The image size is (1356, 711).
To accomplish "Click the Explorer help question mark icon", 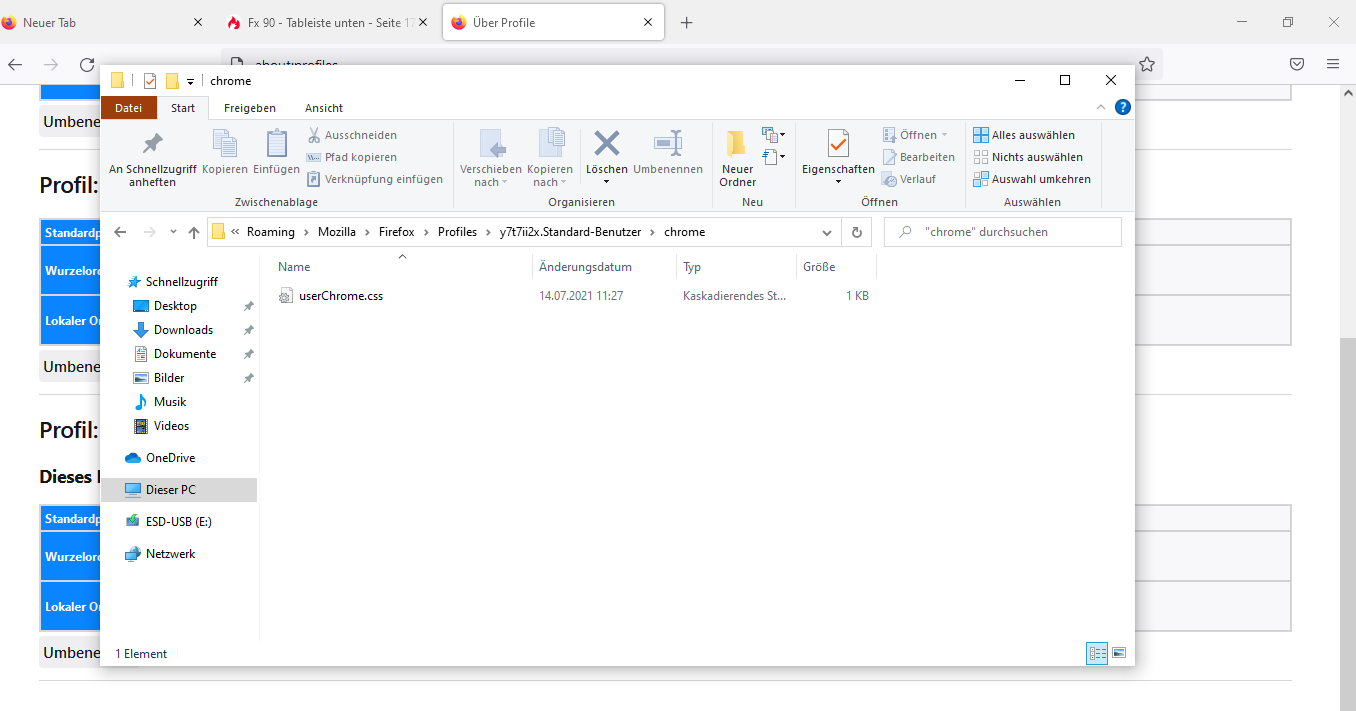I will (1123, 107).
